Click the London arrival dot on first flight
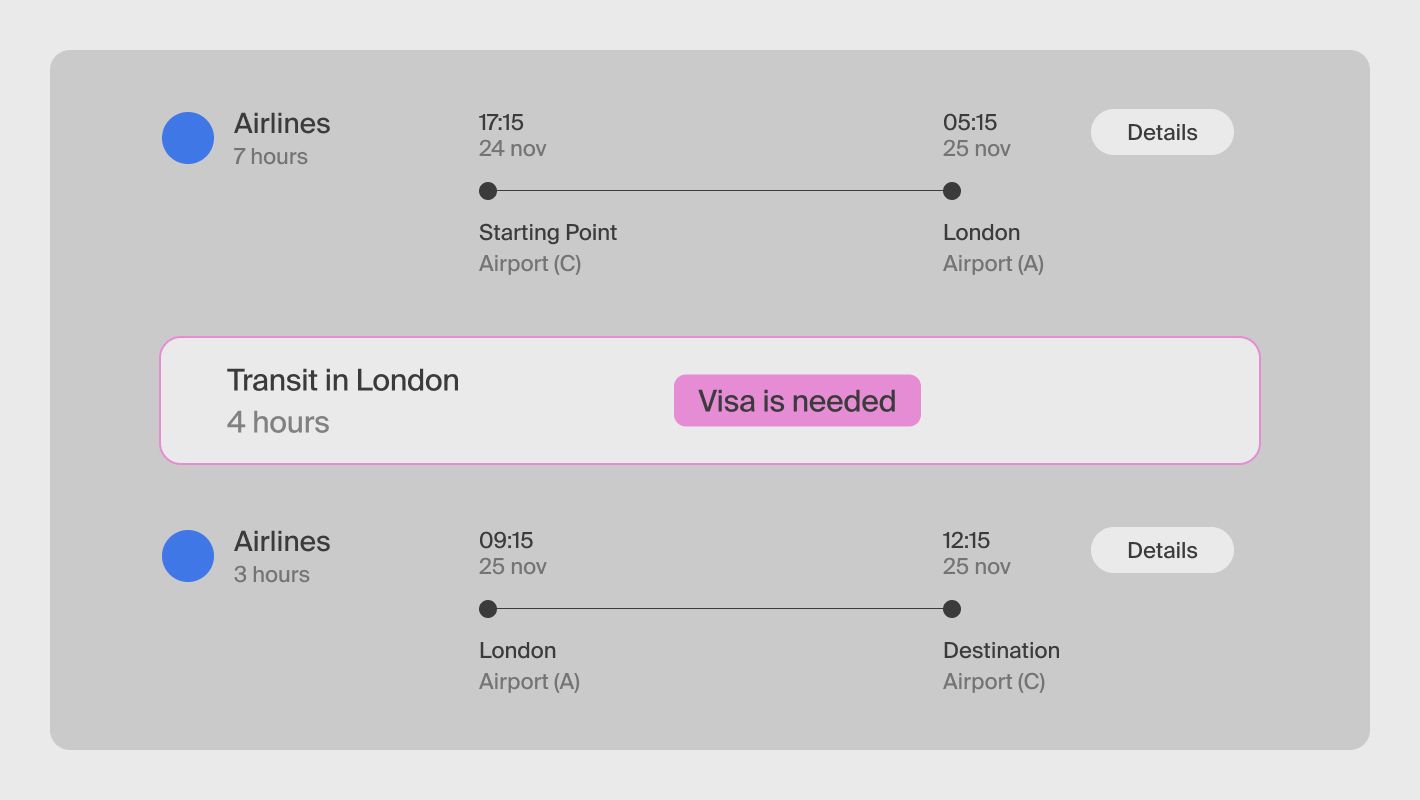The image size is (1420, 800). [952, 191]
